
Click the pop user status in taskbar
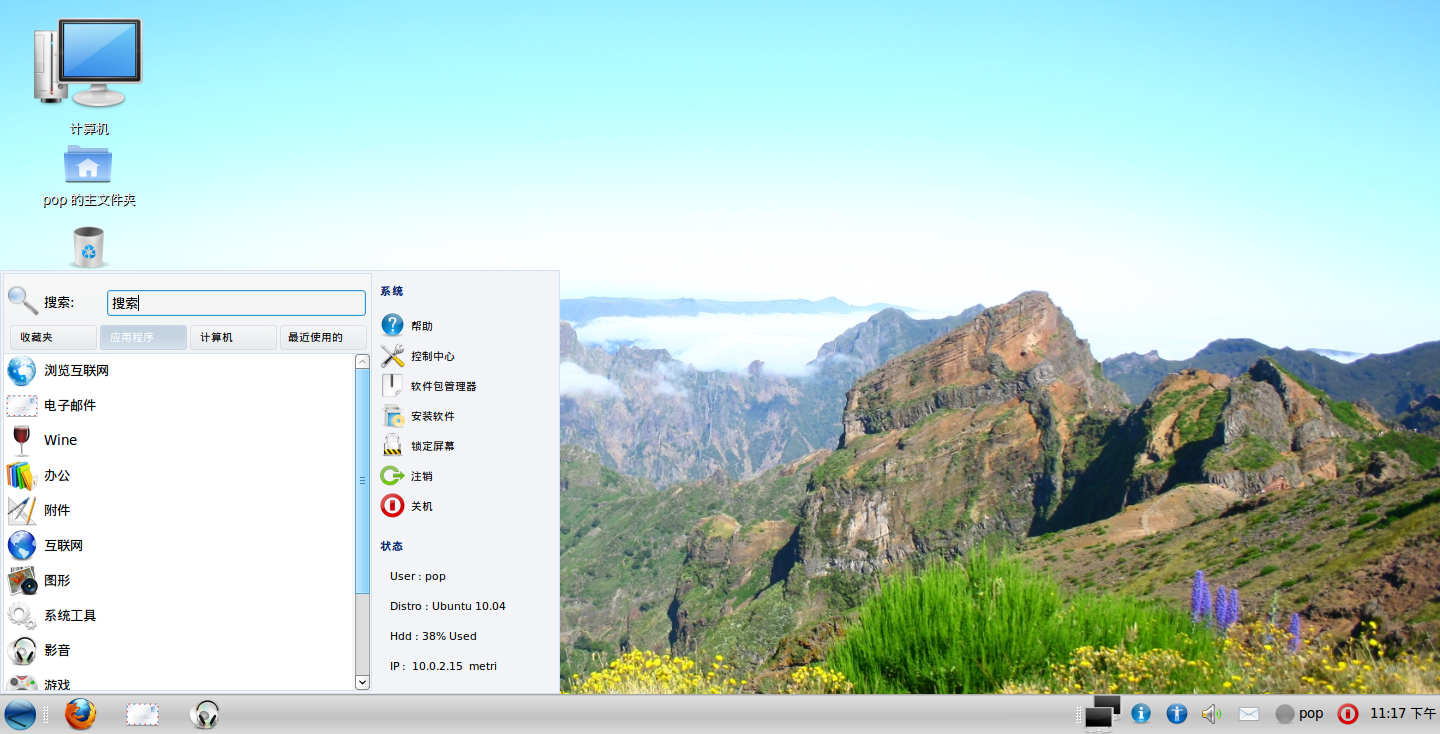point(1299,713)
